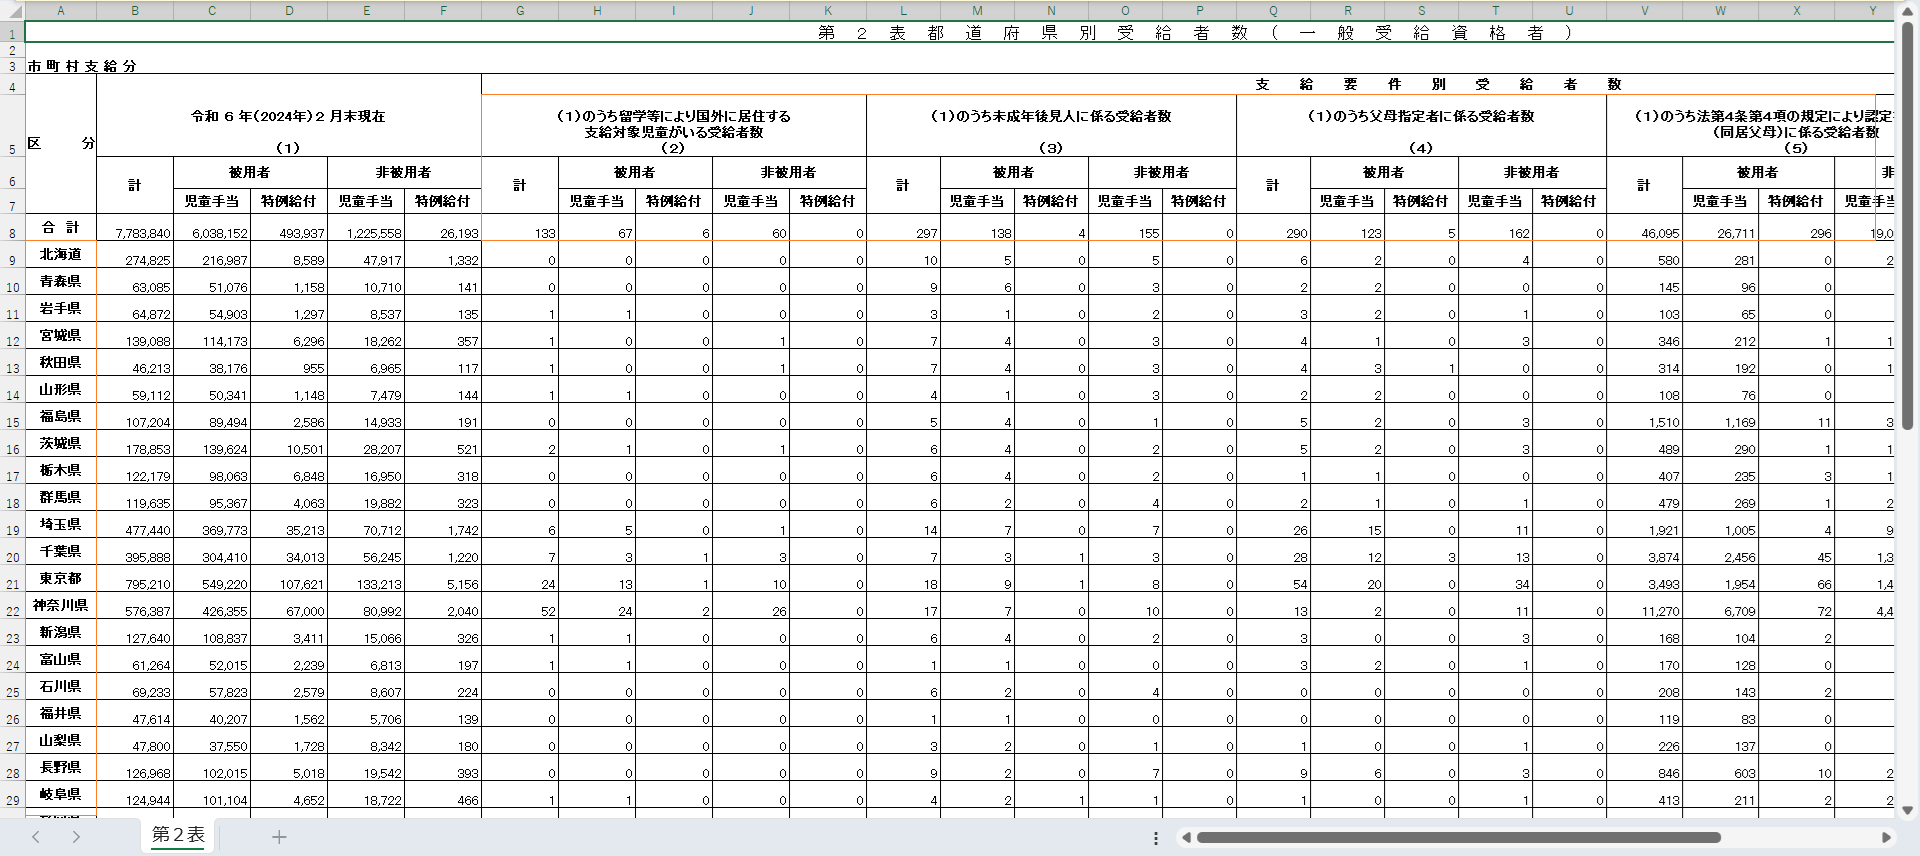Click the vertical scrollbar thumb
The image size is (1920, 856).
click(x=1907, y=225)
